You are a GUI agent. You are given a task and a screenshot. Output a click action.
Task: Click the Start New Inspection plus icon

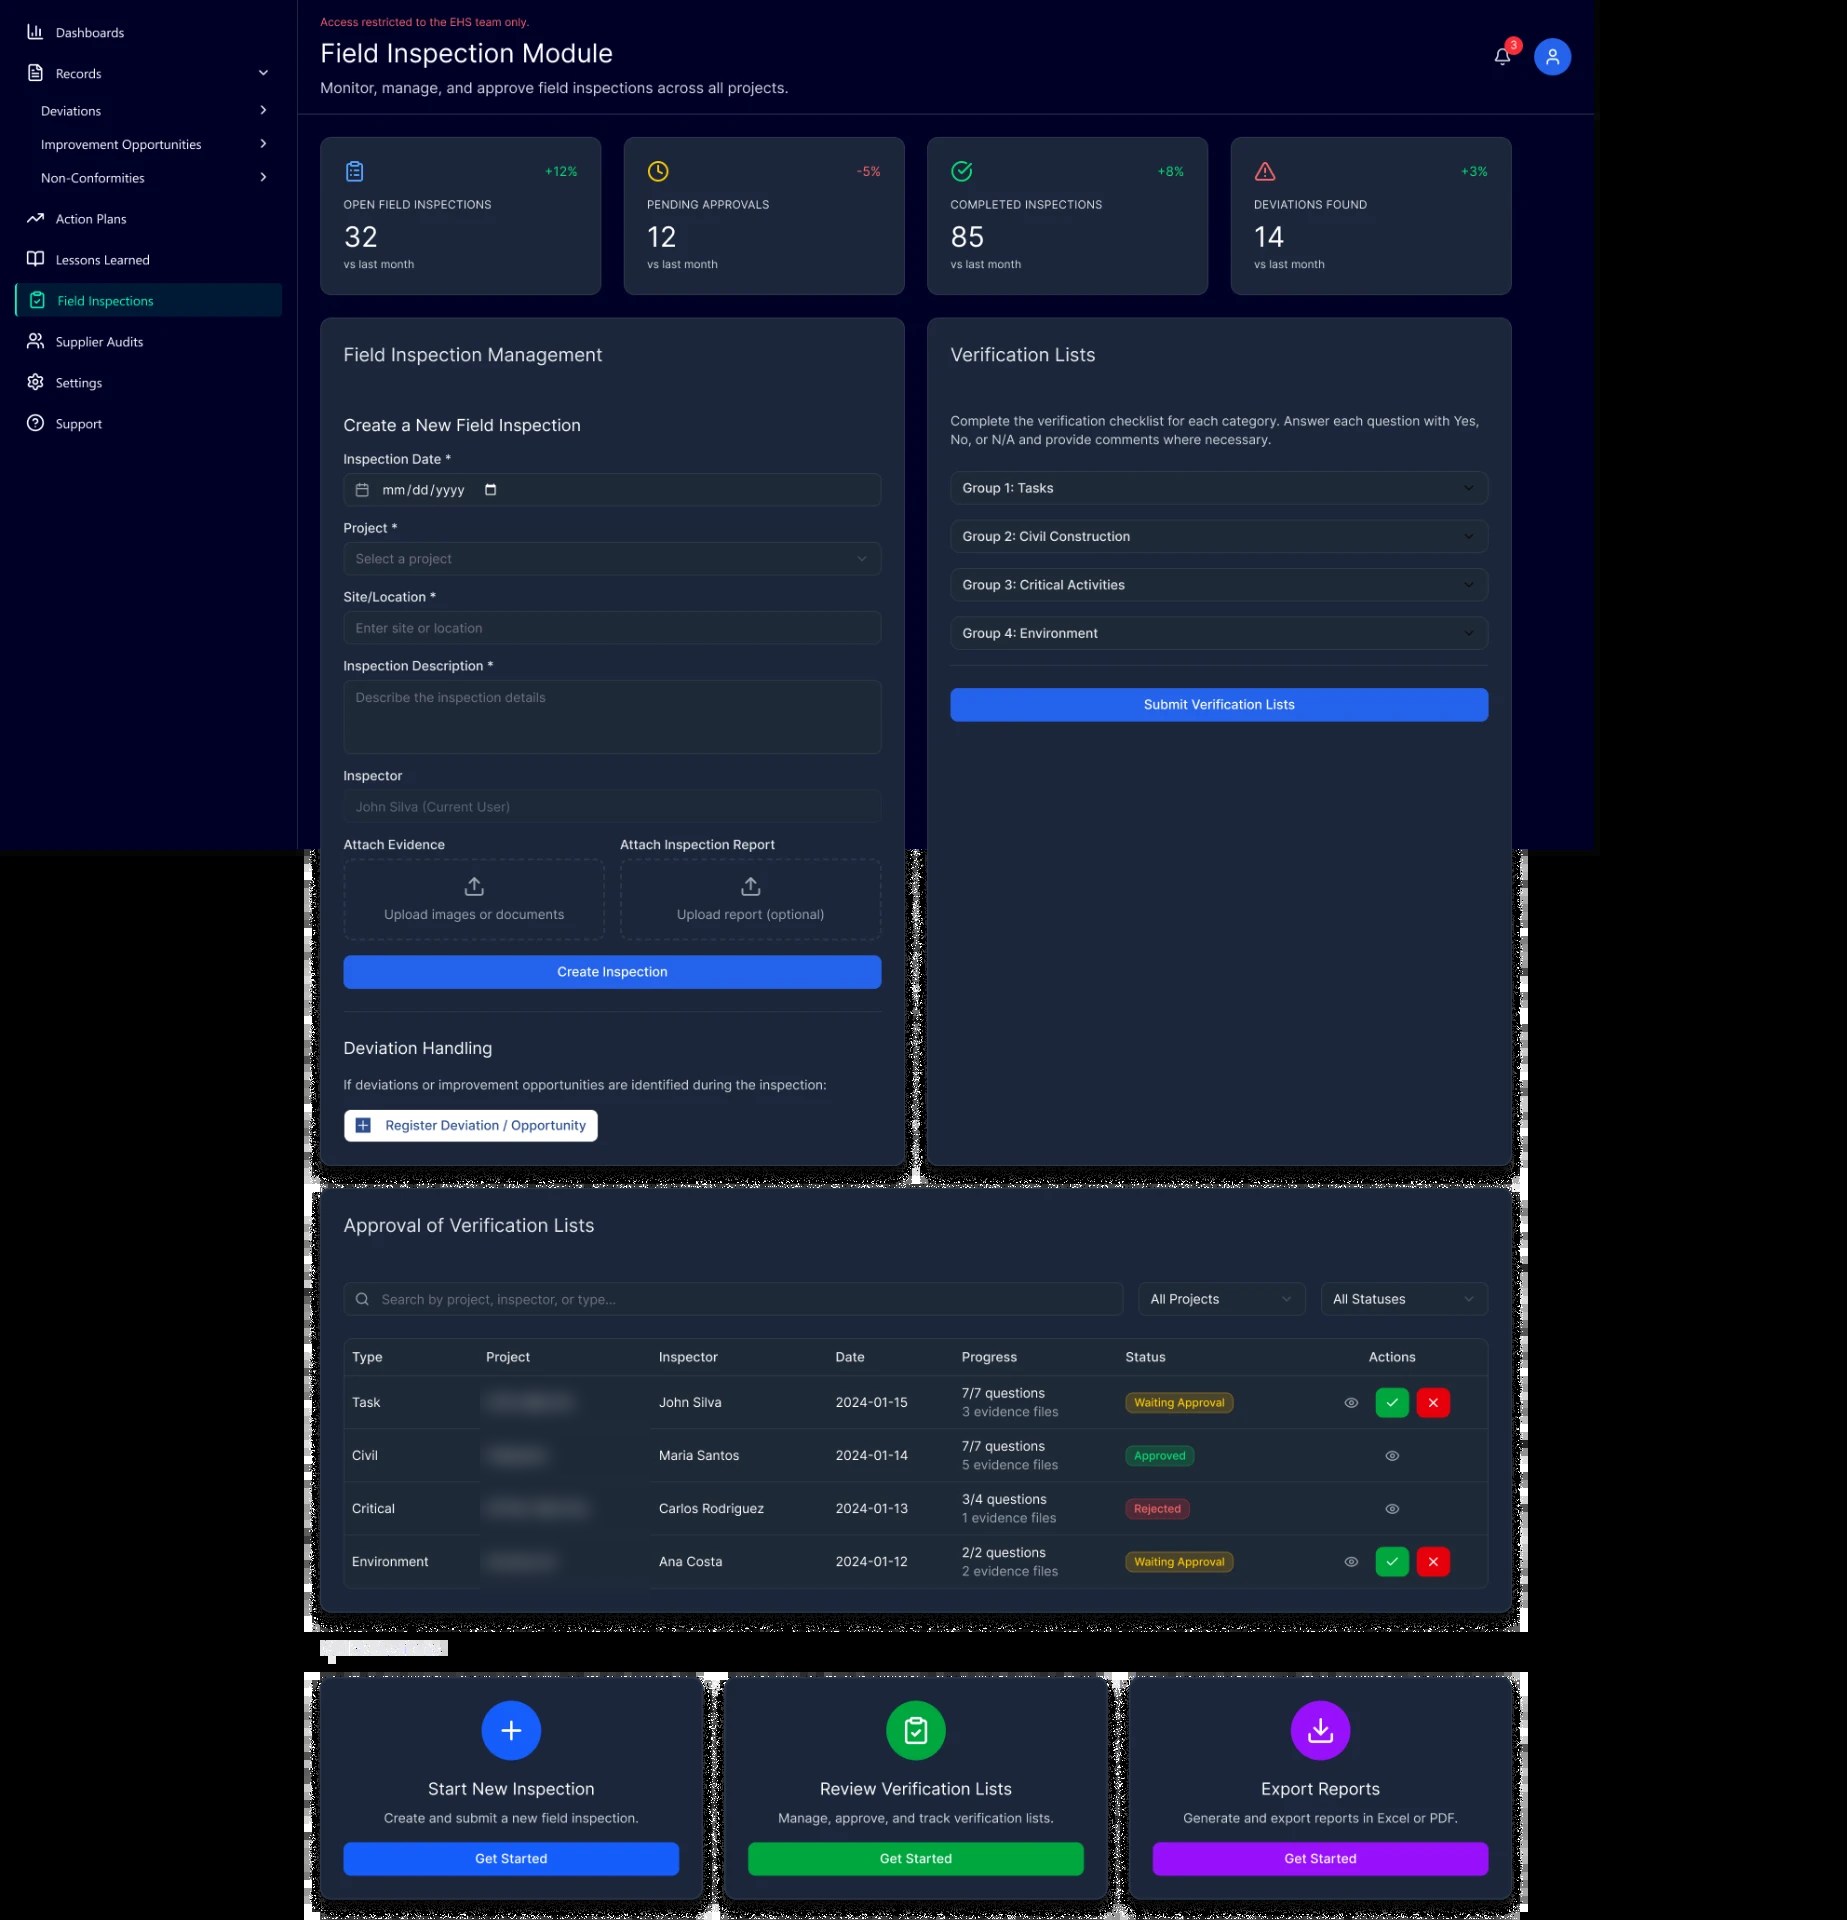[x=511, y=1730]
